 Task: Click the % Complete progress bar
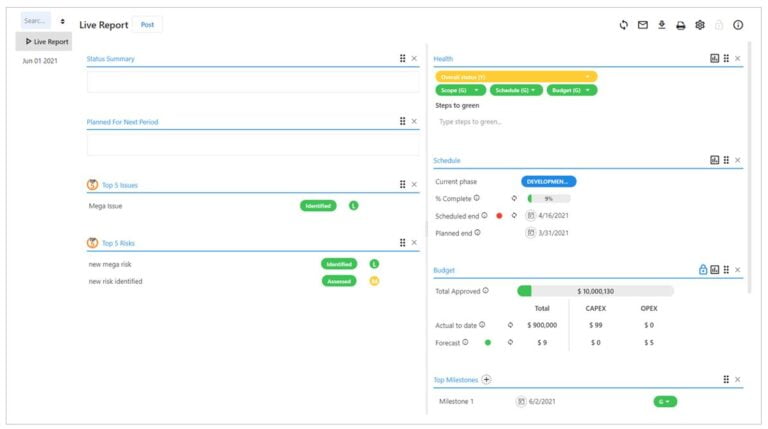(549, 198)
